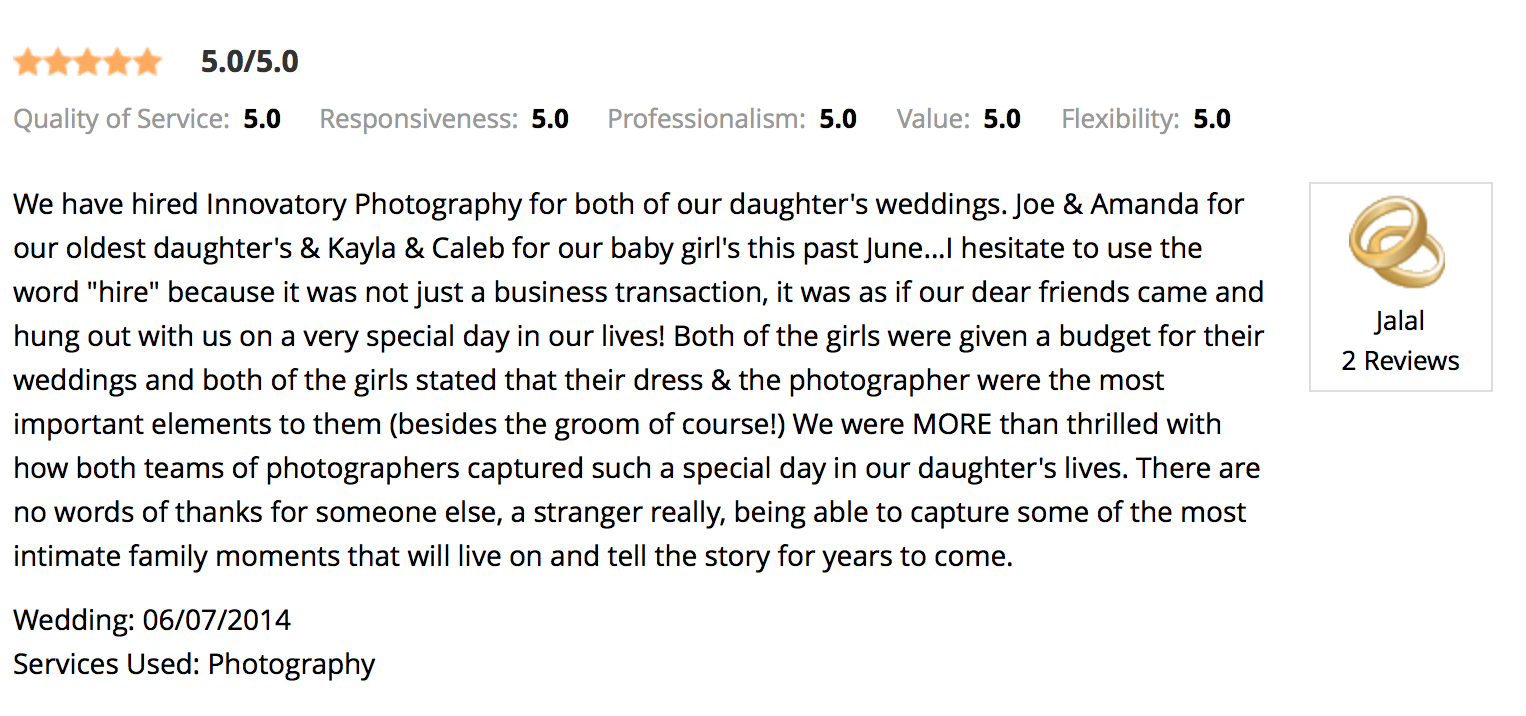Click the fourth orange rating star
The image size is (1526, 716).
click(117, 63)
